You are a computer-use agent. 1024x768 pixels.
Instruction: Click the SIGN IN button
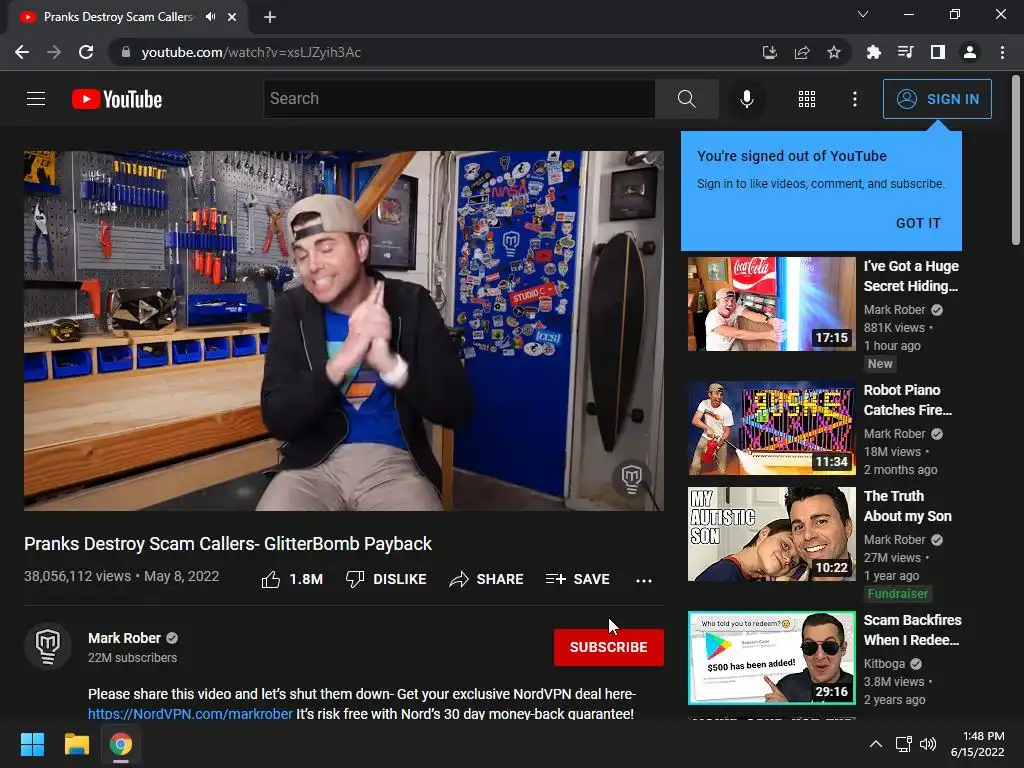(x=937, y=99)
